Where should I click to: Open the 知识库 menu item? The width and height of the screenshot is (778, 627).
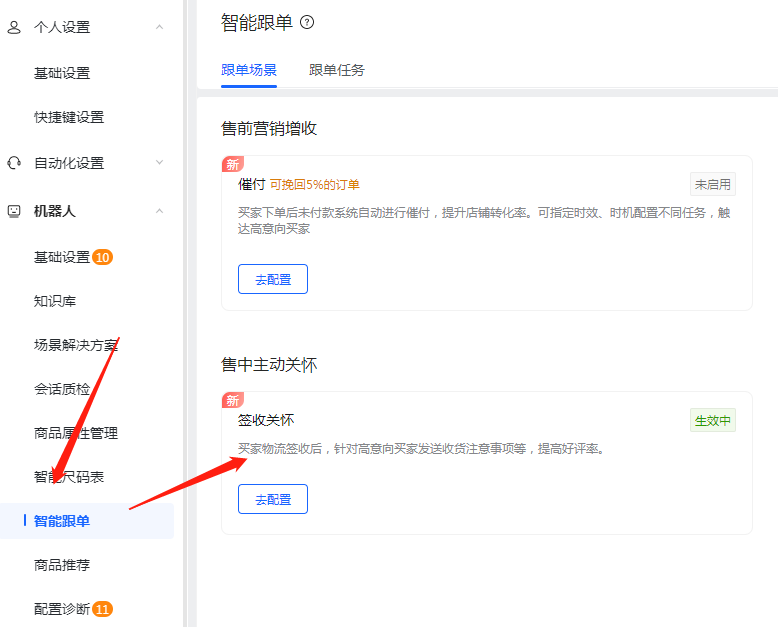[55, 301]
